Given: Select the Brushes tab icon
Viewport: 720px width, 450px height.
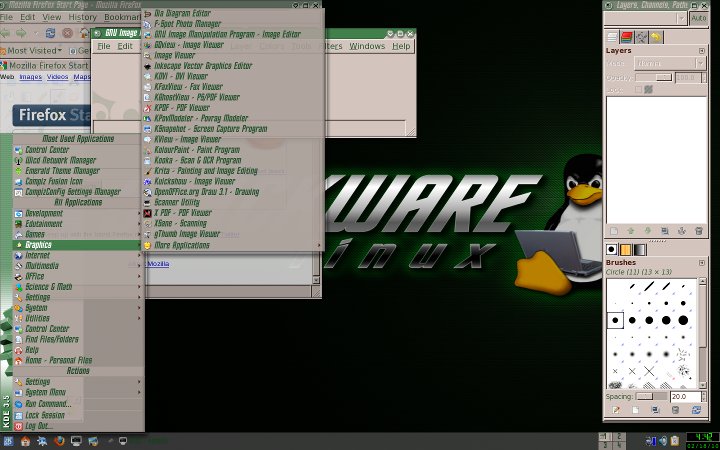Looking at the screenshot, I should [x=612, y=249].
